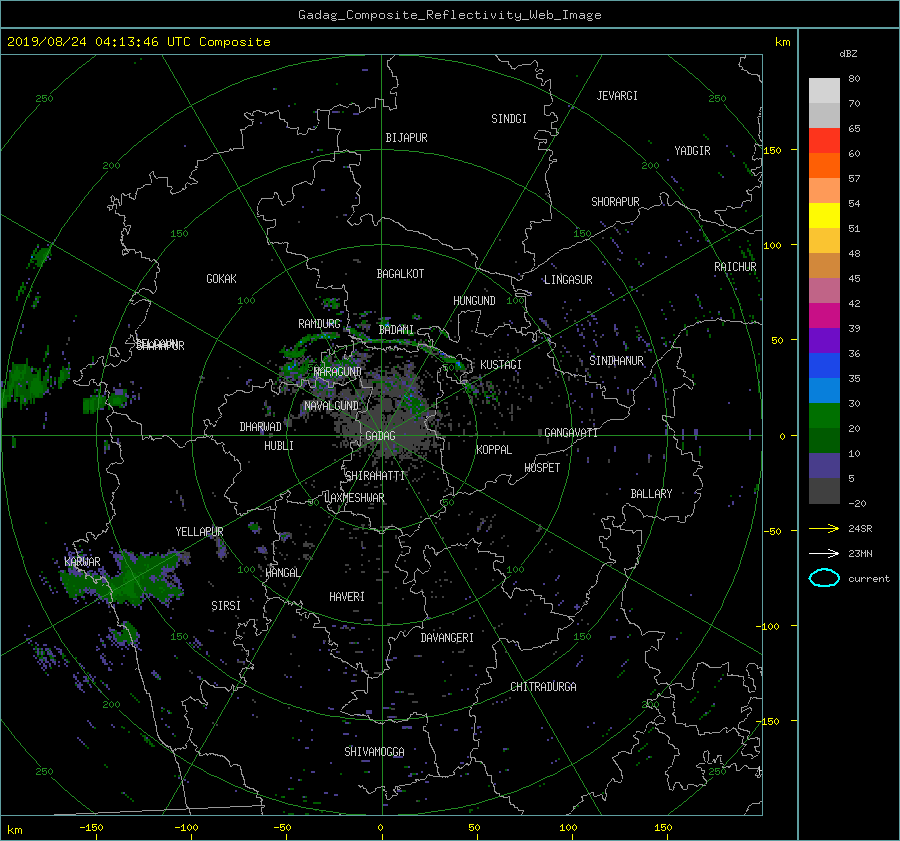Click the 'dBZ' legend heading
The width and height of the screenshot is (900, 841).
click(848, 53)
